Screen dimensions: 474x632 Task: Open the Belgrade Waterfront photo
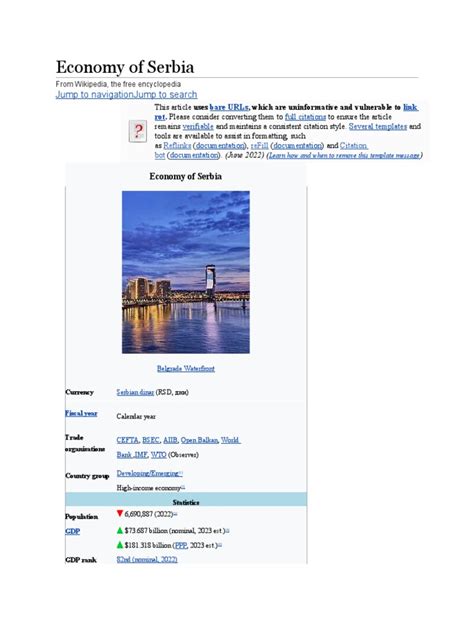coord(186,272)
